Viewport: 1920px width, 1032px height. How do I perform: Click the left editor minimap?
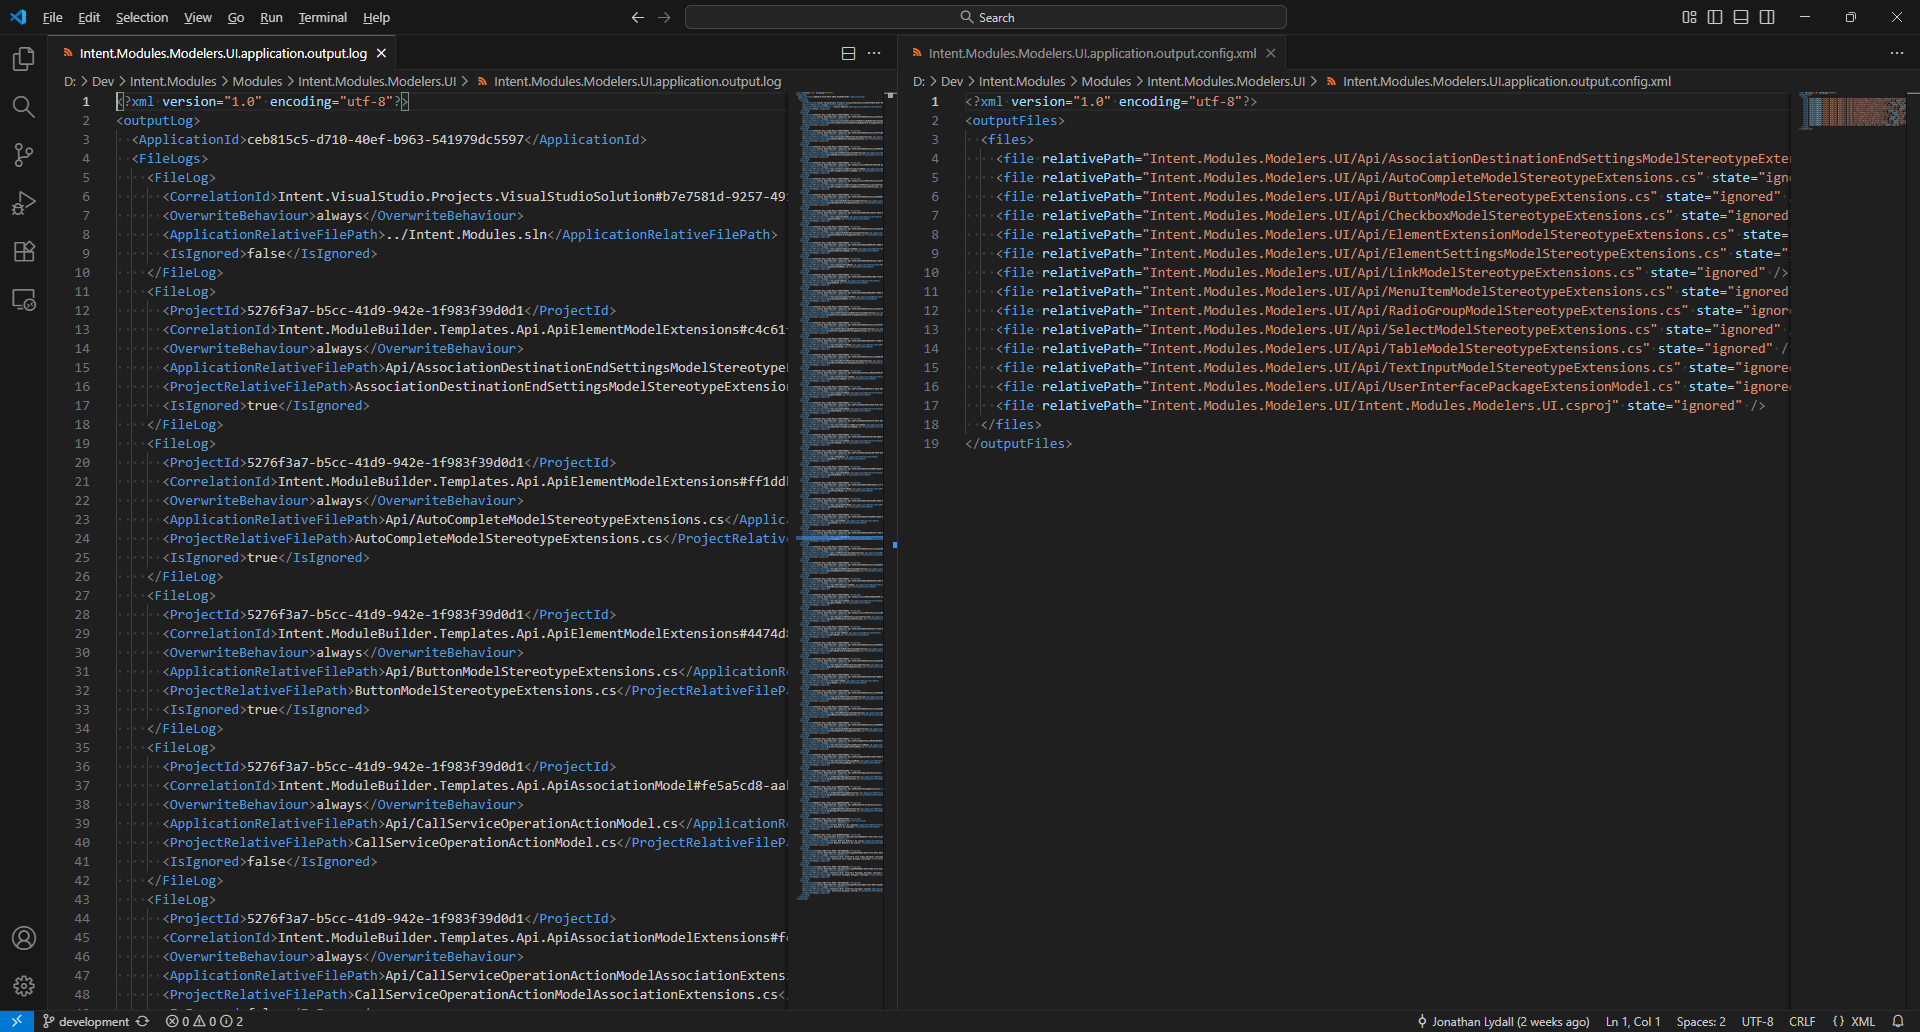pyautogui.click(x=840, y=497)
